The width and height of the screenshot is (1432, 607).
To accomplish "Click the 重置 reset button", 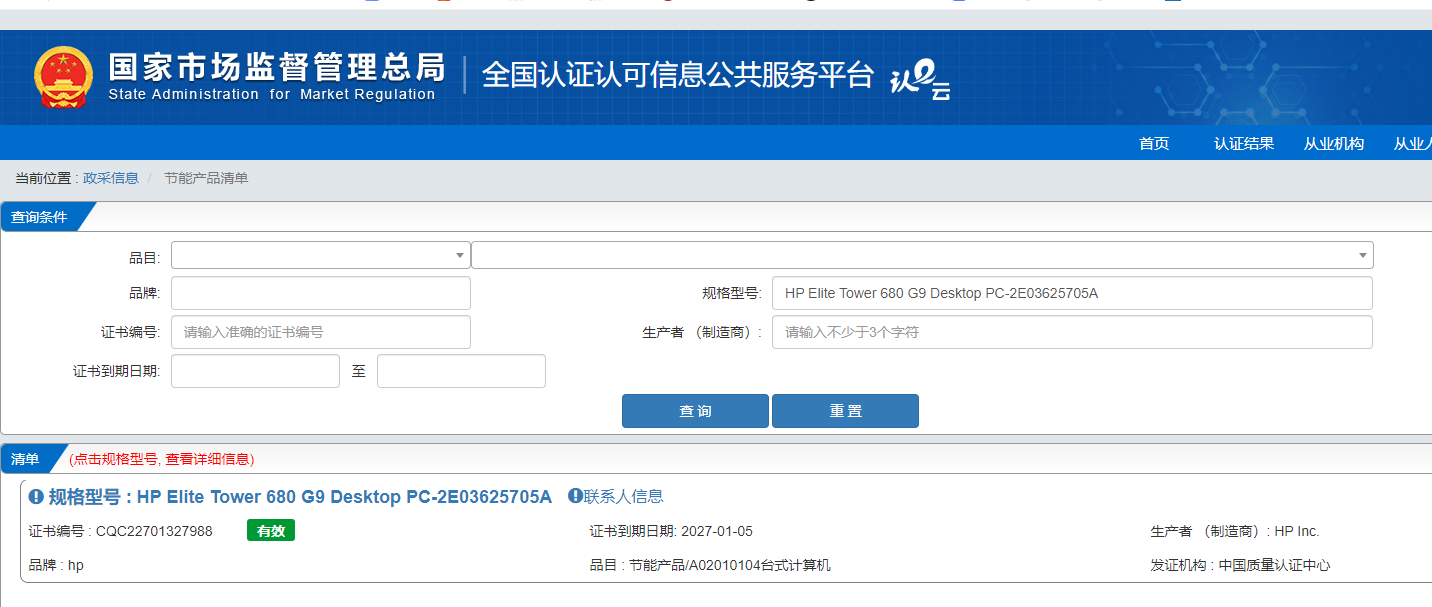I will tap(845, 411).
